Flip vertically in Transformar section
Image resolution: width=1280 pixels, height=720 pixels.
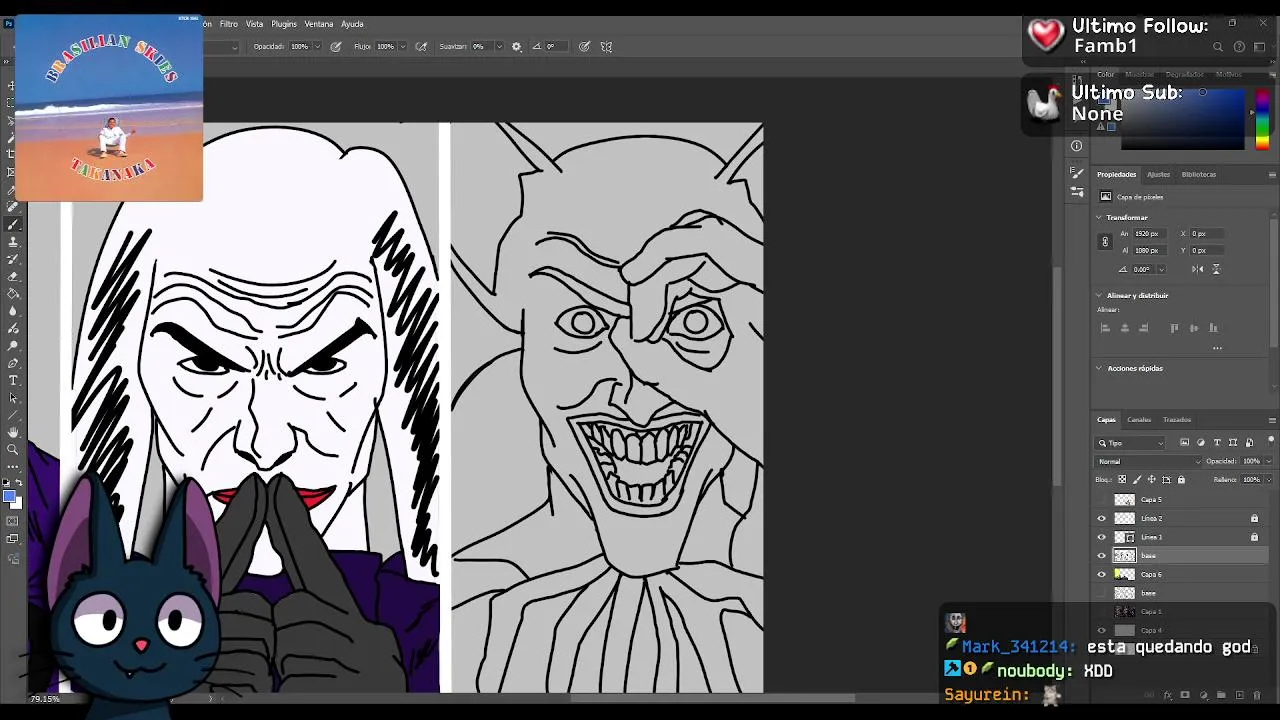tap(1216, 269)
